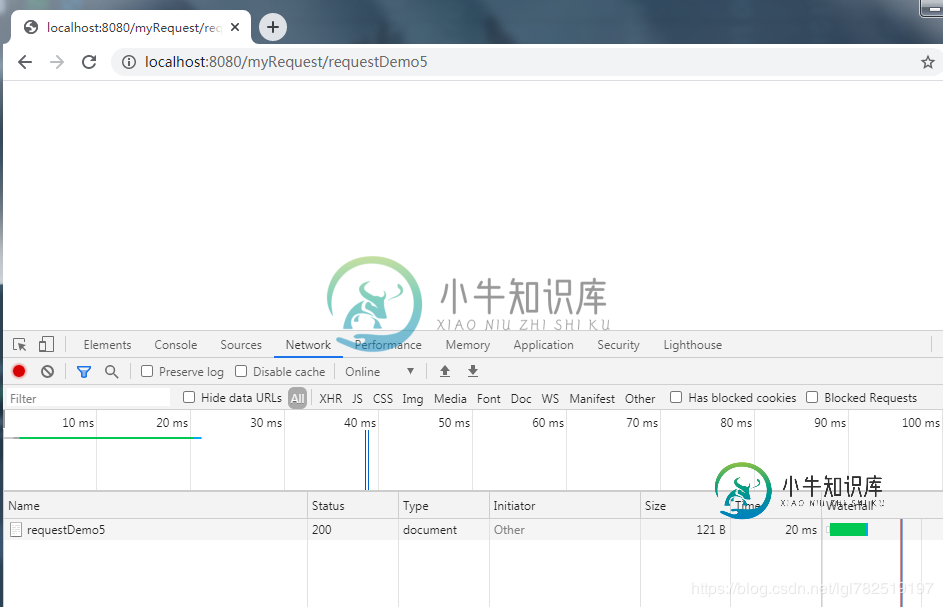Switch to the Sources tab
Viewport: 943px width, 607px height.
click(241, 345)
